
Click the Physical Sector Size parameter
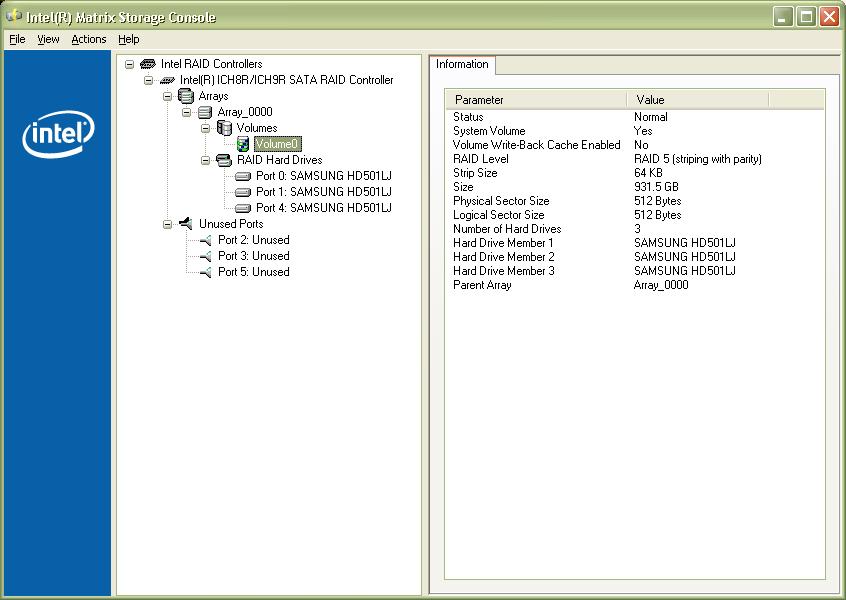point(501,201)
